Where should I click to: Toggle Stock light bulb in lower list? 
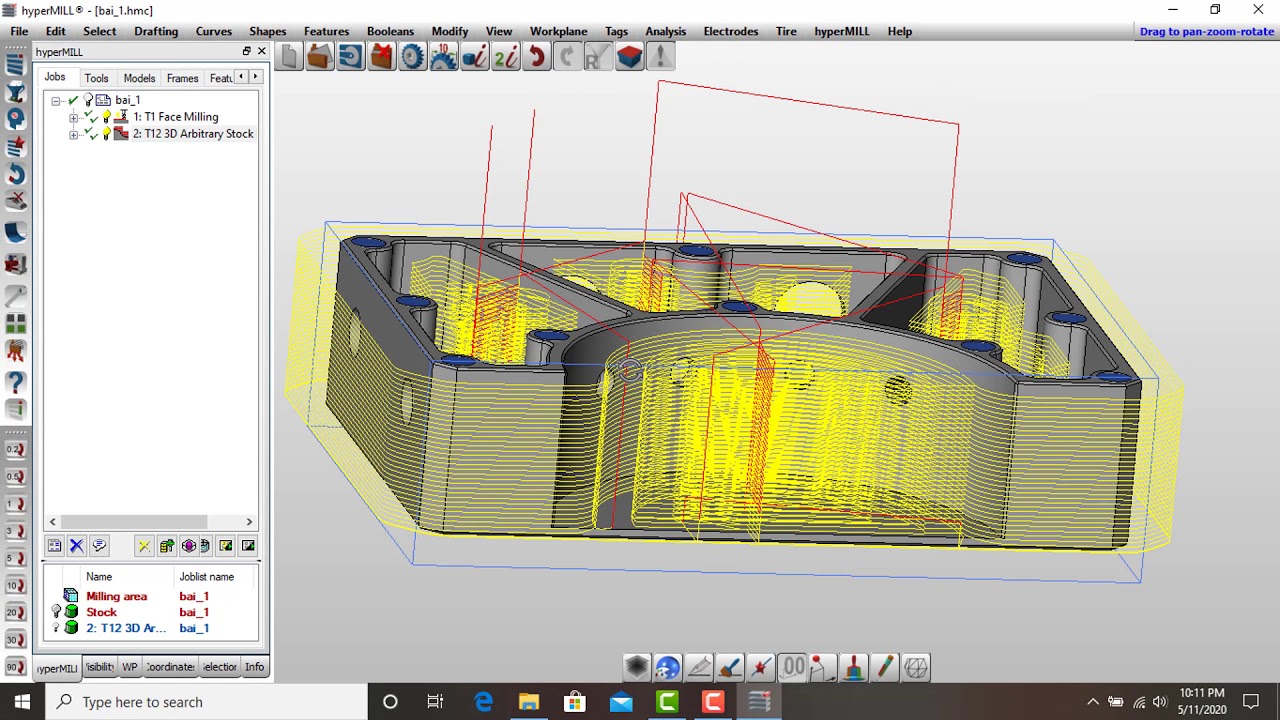coord(56,612)
